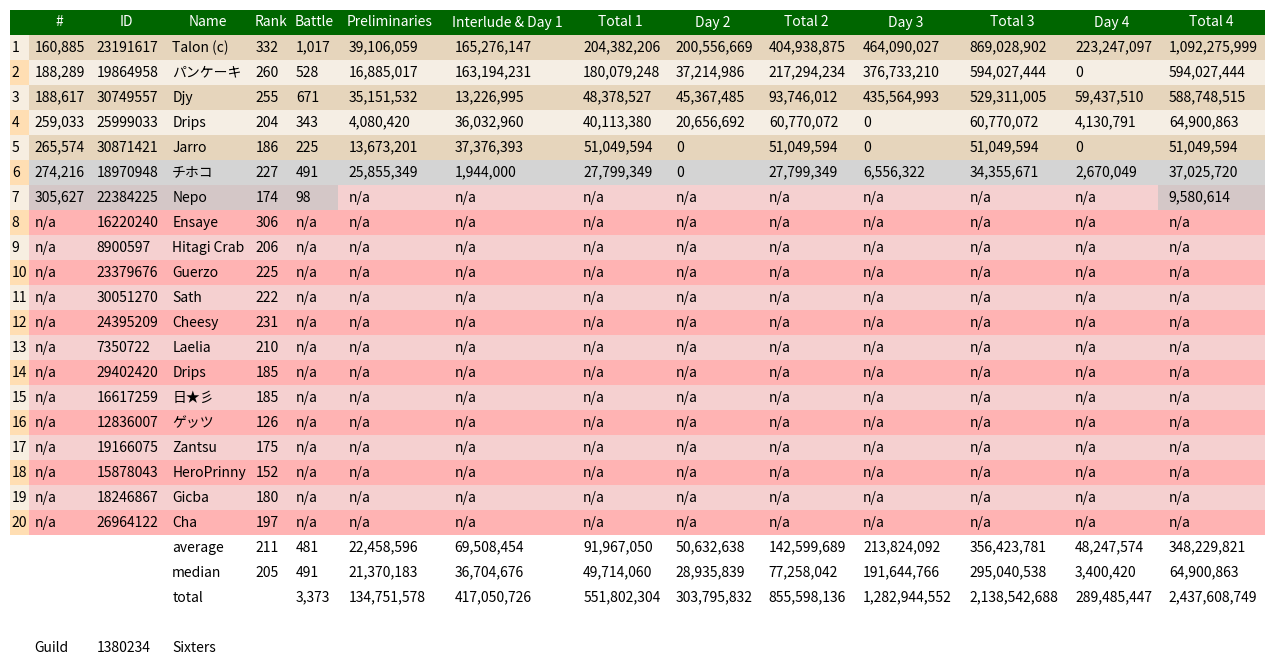Click Talon's Total 4 value 1,092,275,999
Screen dimensions: 1274x670
click(1213, 47)
